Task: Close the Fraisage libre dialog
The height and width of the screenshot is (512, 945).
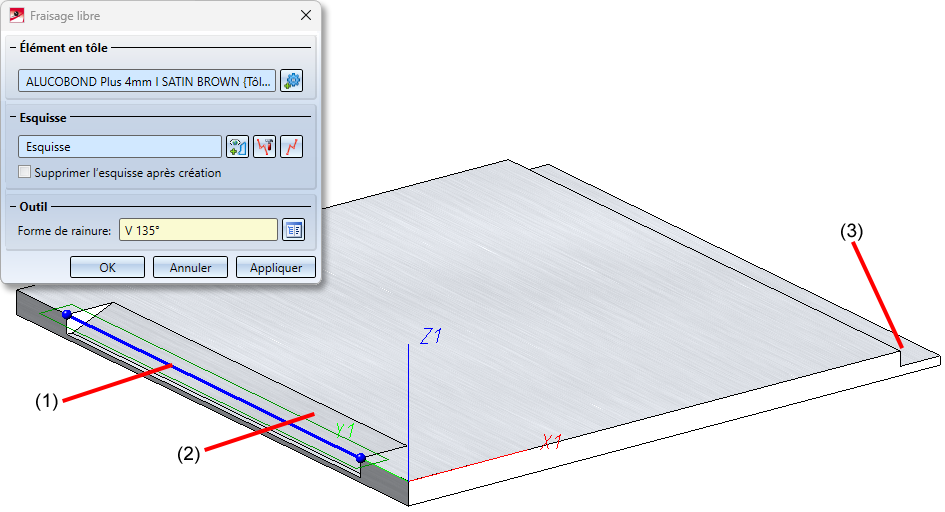Action: [306, 15]
